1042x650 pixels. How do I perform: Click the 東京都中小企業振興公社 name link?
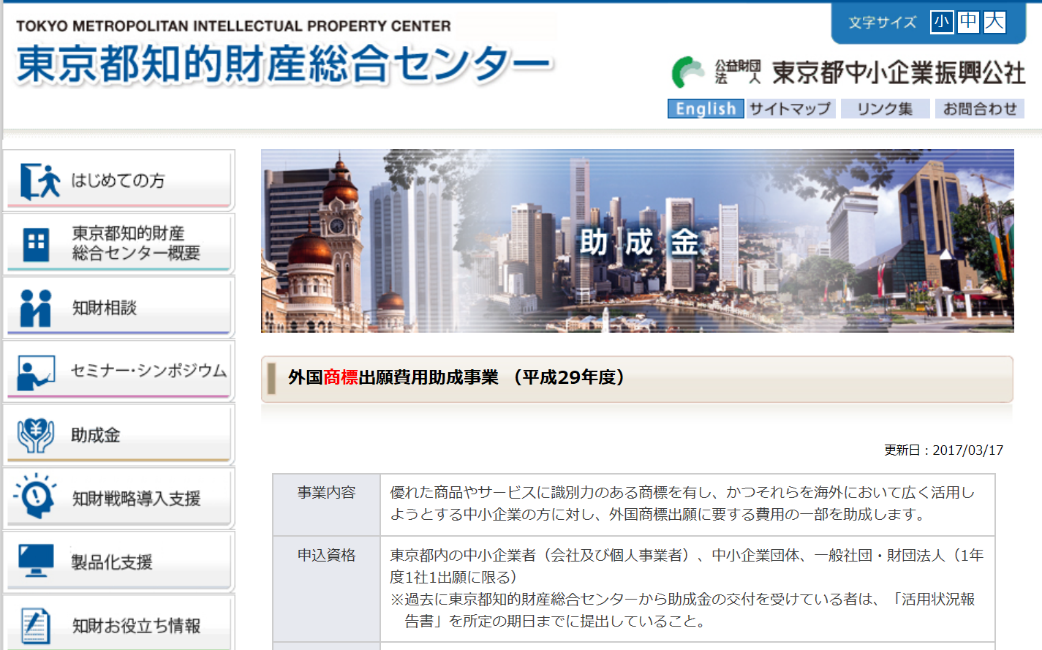(898, 73)
